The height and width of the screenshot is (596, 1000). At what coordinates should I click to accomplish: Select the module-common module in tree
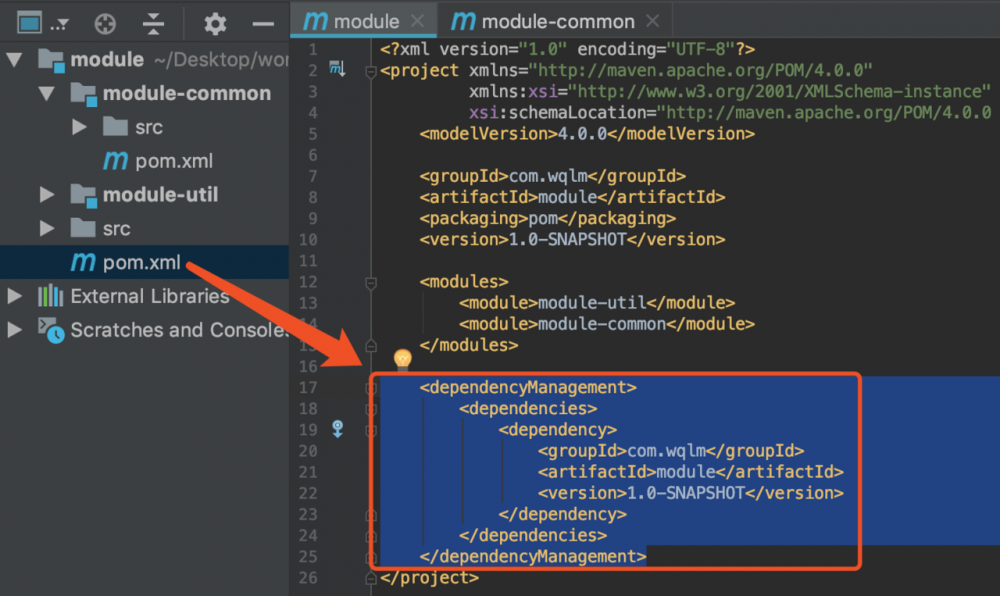(x=187, y=93)
